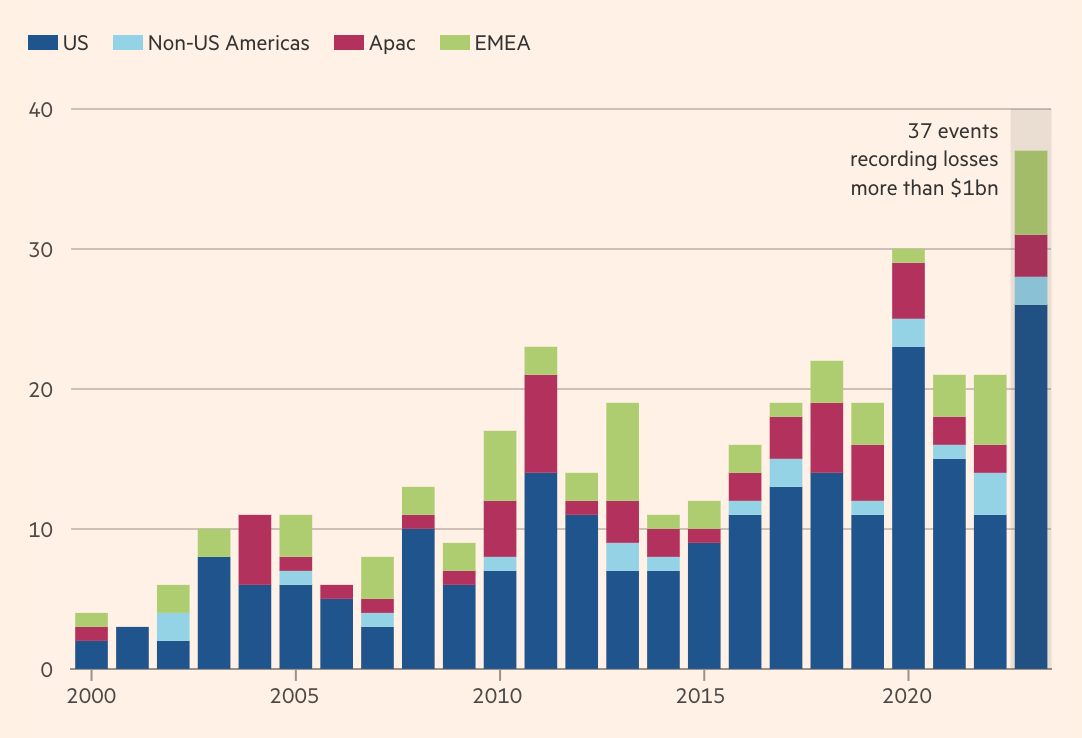Viewport: 1082px width, 738px height.
Task: Click the US dark blue legend swatch
Action: click(x=43, y=43)
